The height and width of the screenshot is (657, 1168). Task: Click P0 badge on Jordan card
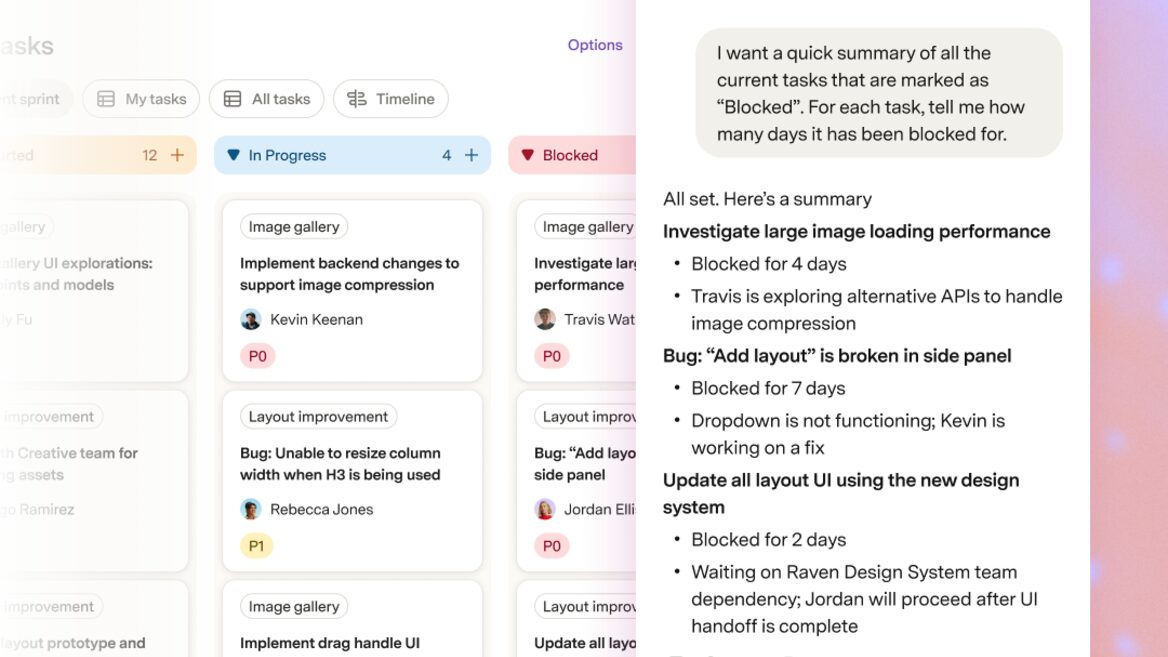552,546
